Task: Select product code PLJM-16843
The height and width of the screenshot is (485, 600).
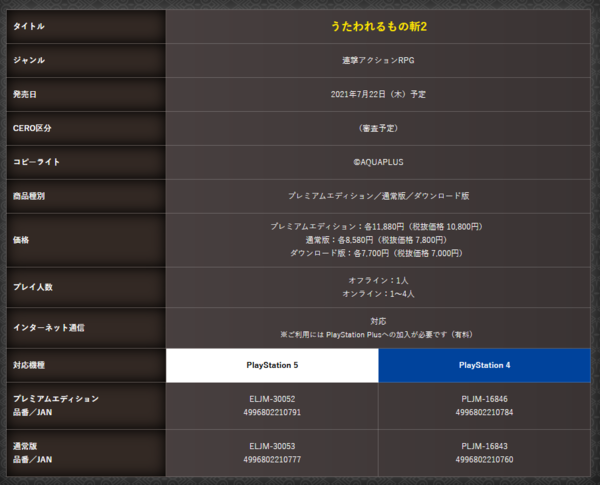Action: (484, 446)
